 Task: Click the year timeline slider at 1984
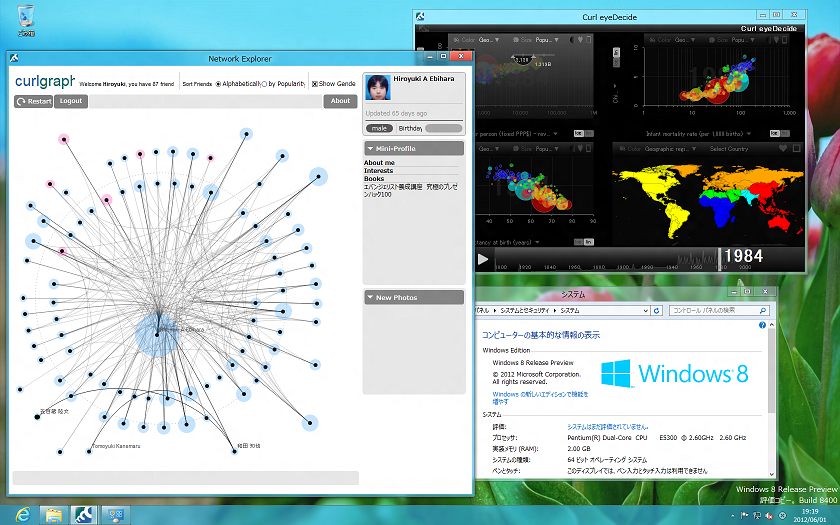(x=718, y=258)
